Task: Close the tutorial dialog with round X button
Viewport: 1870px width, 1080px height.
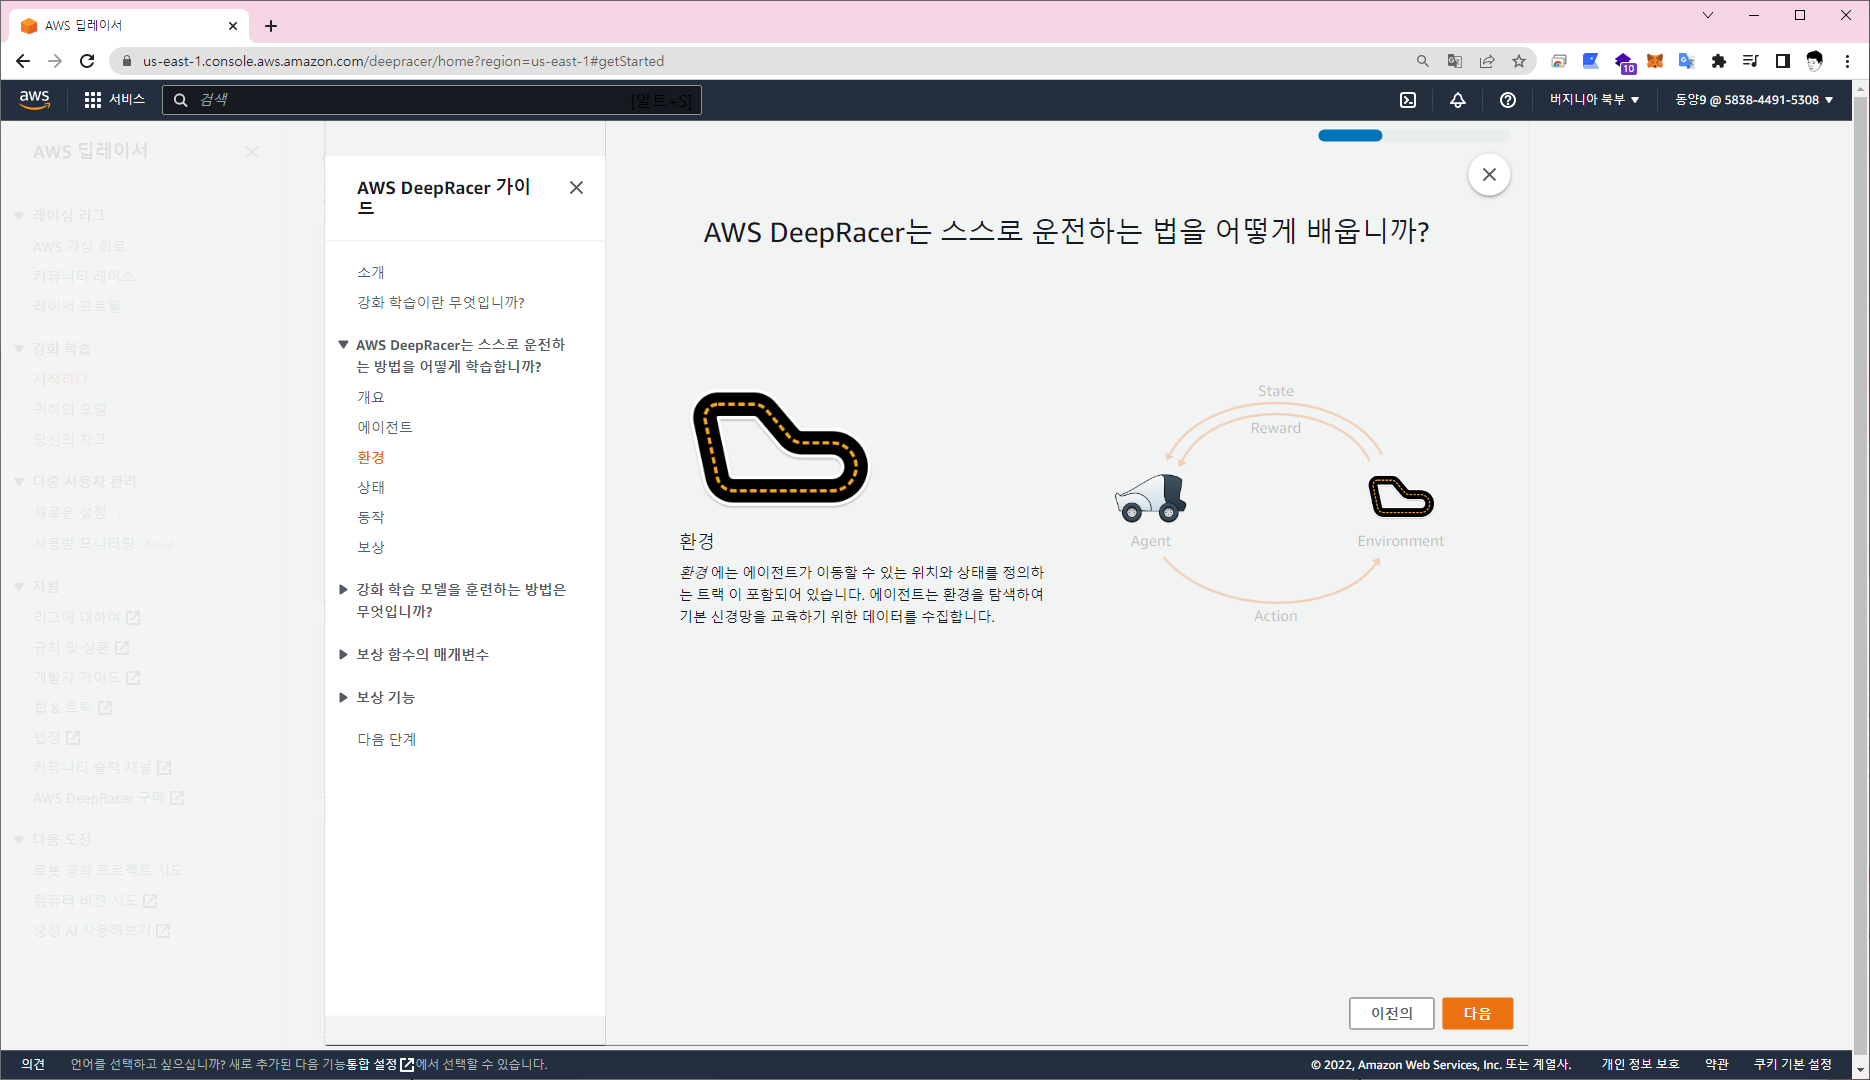Action: pyautogui.click(x=1489, y=175)
